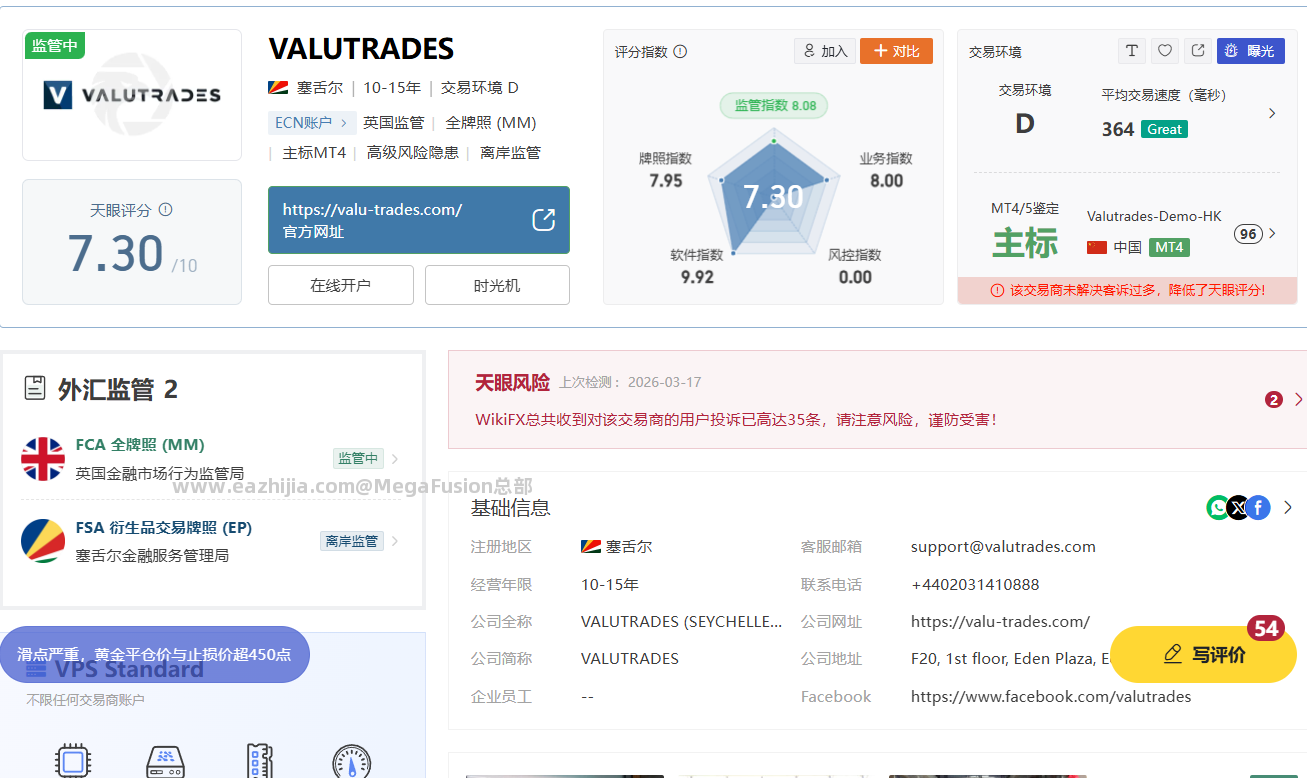Click the yellow 写评价 button
Screen dimensions: 1307x778
(x=1203, y=655)
